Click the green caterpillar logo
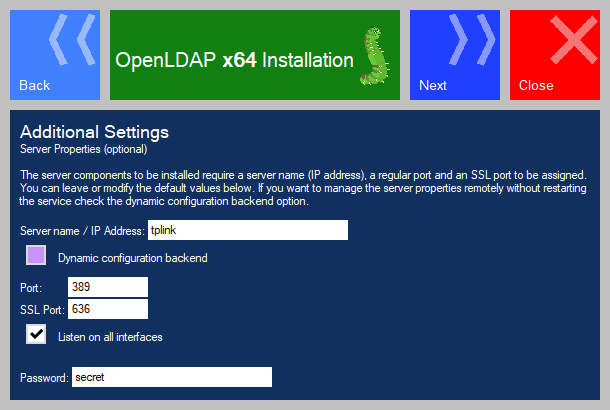610x410 pixels. 374,56
